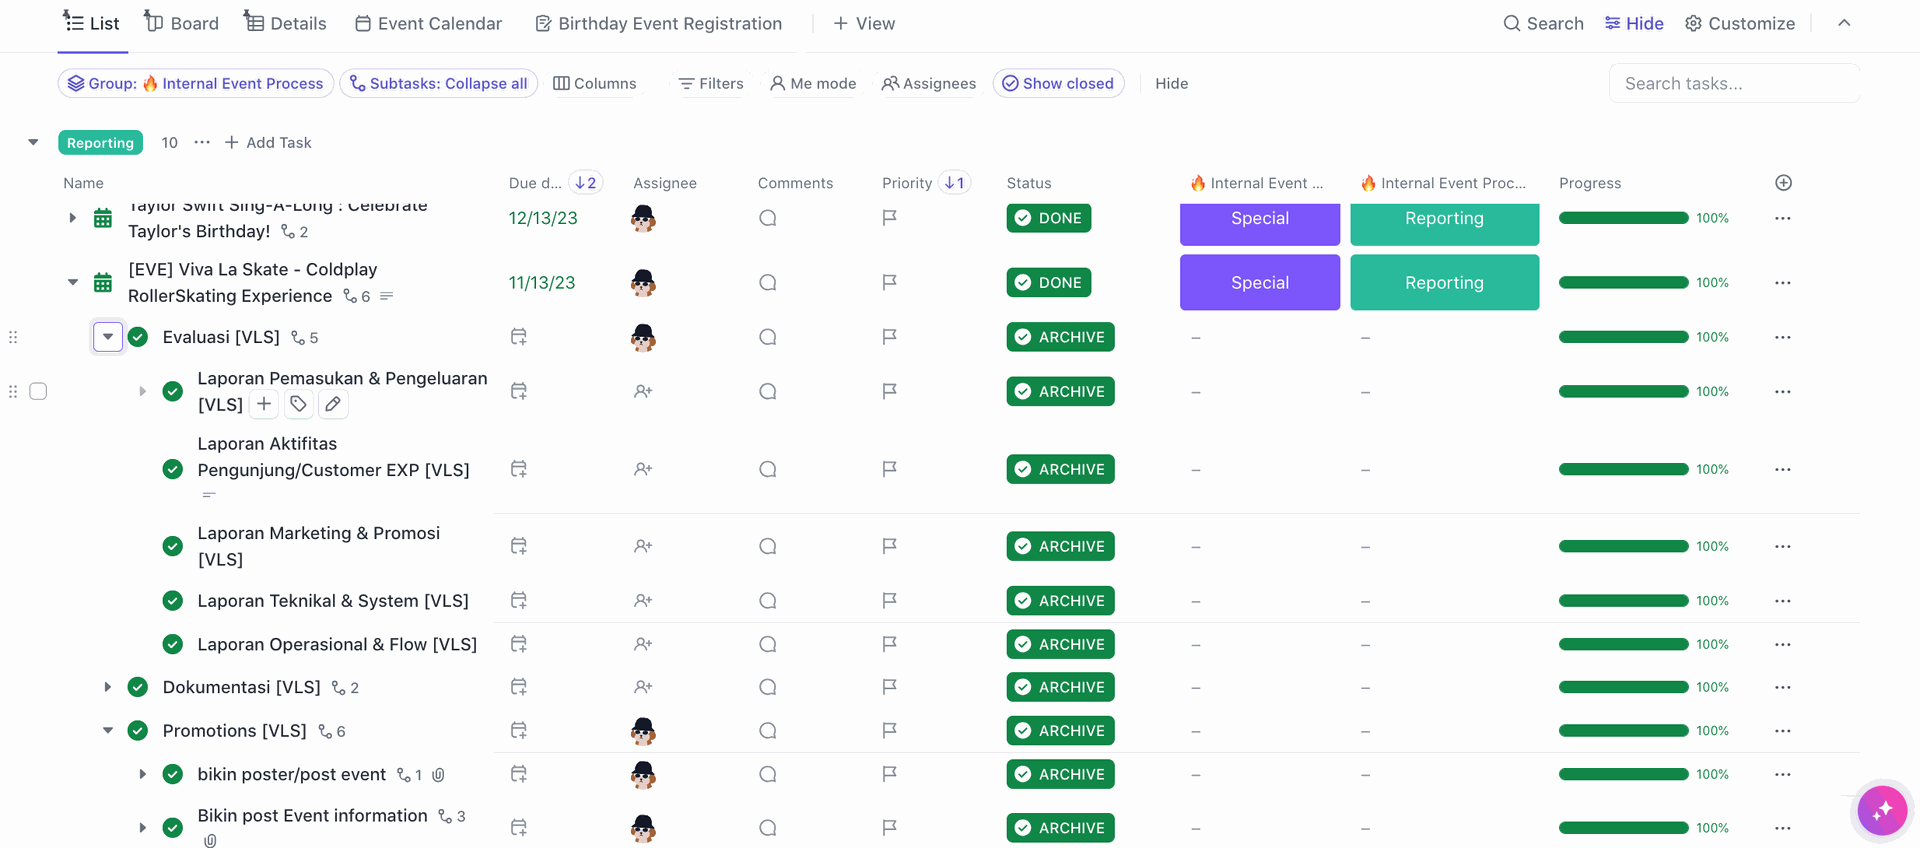1920x848 pixels.
Task: Open the Columns settings
Action: pyautogui.click(x=595, y=83)
